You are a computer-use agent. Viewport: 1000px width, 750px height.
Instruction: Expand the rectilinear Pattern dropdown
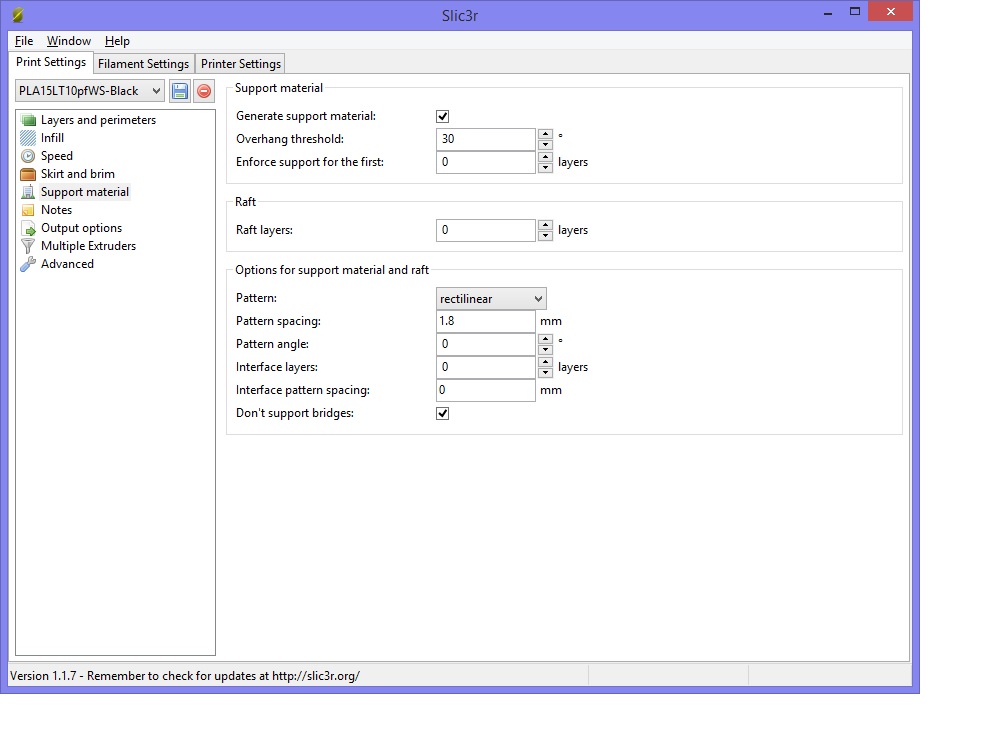[x=491, y=299]
